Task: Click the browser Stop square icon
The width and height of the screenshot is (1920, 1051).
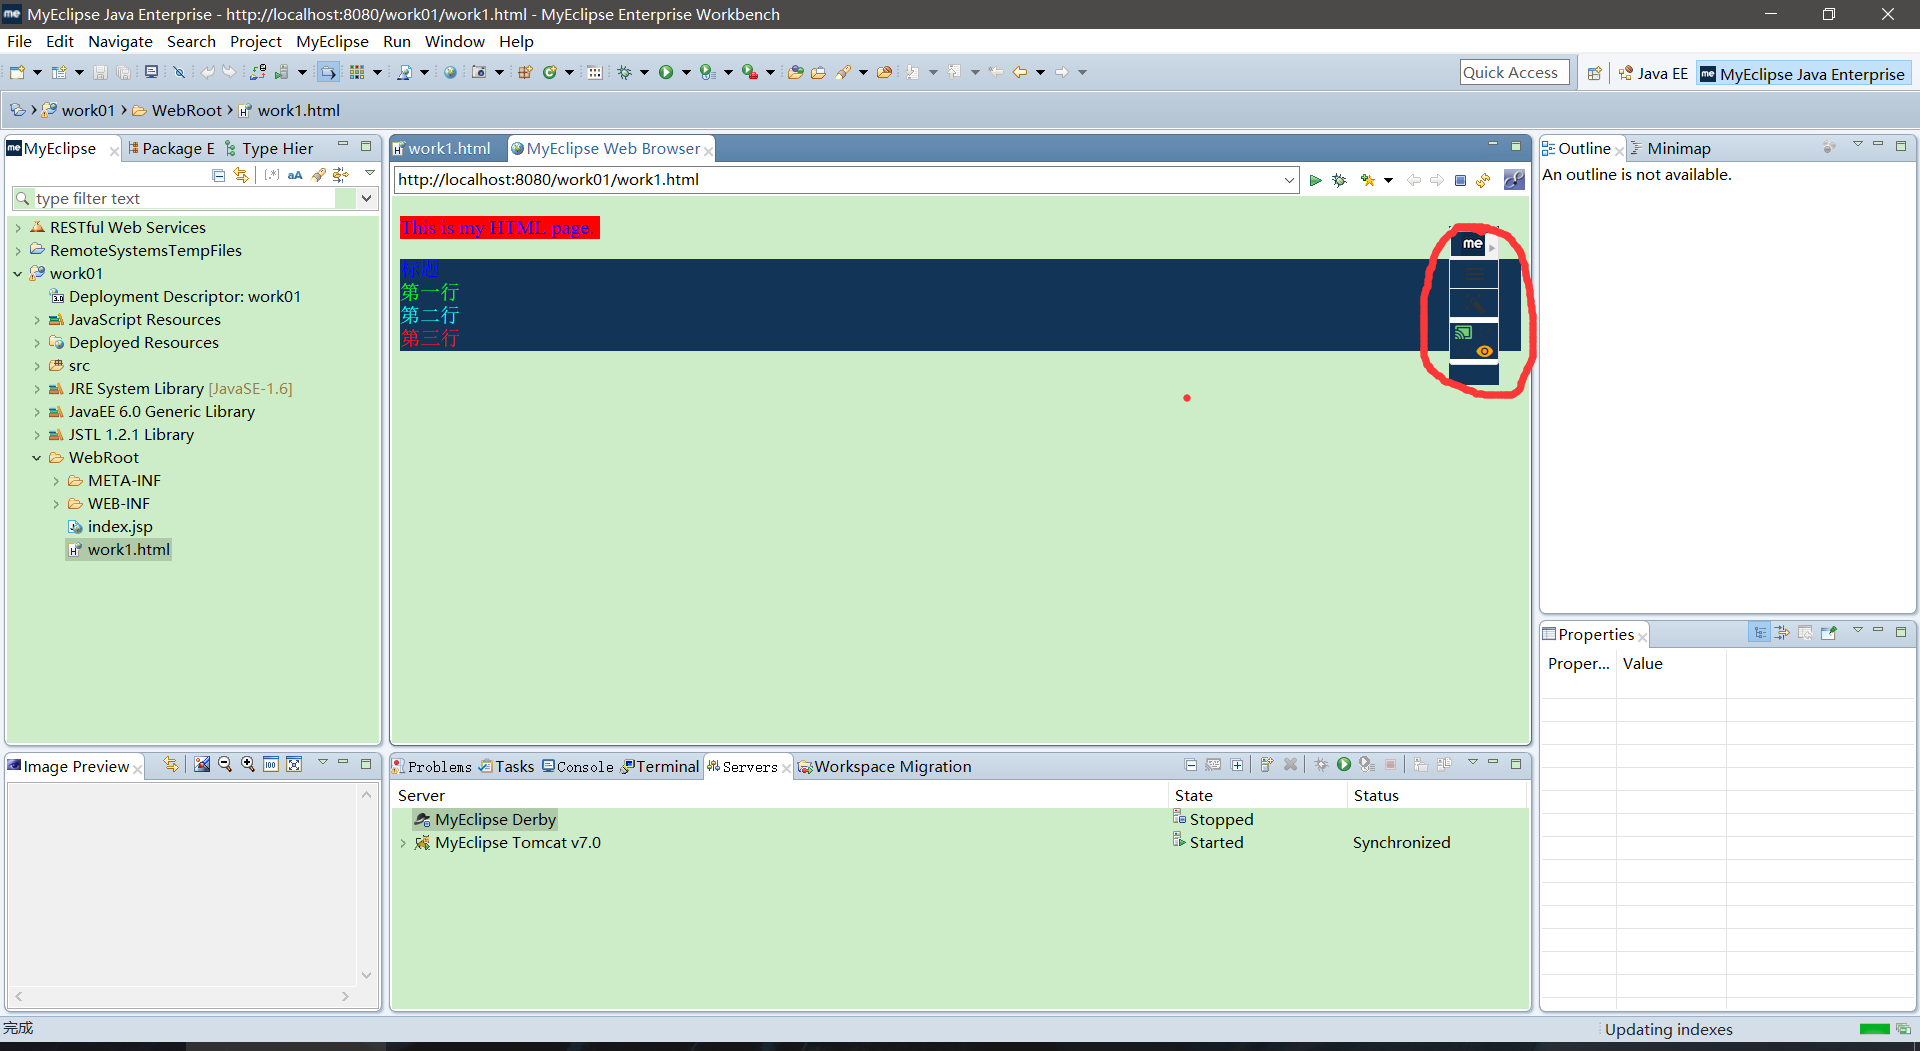Action: (1460, 180)
